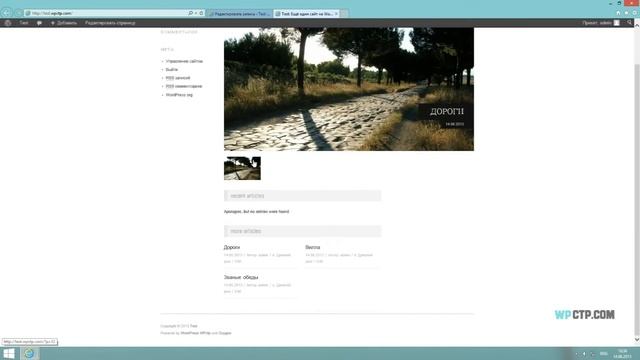Click 'Выйти' sidebar link
The width and height of the screenshot is (640, 360).
coord(171,69)
